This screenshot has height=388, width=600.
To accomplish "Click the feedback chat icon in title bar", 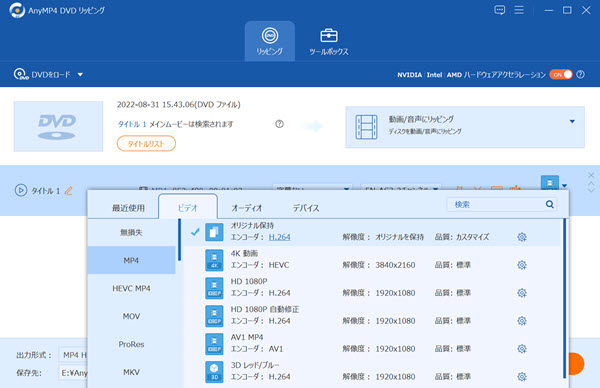I will click(499, 10).
